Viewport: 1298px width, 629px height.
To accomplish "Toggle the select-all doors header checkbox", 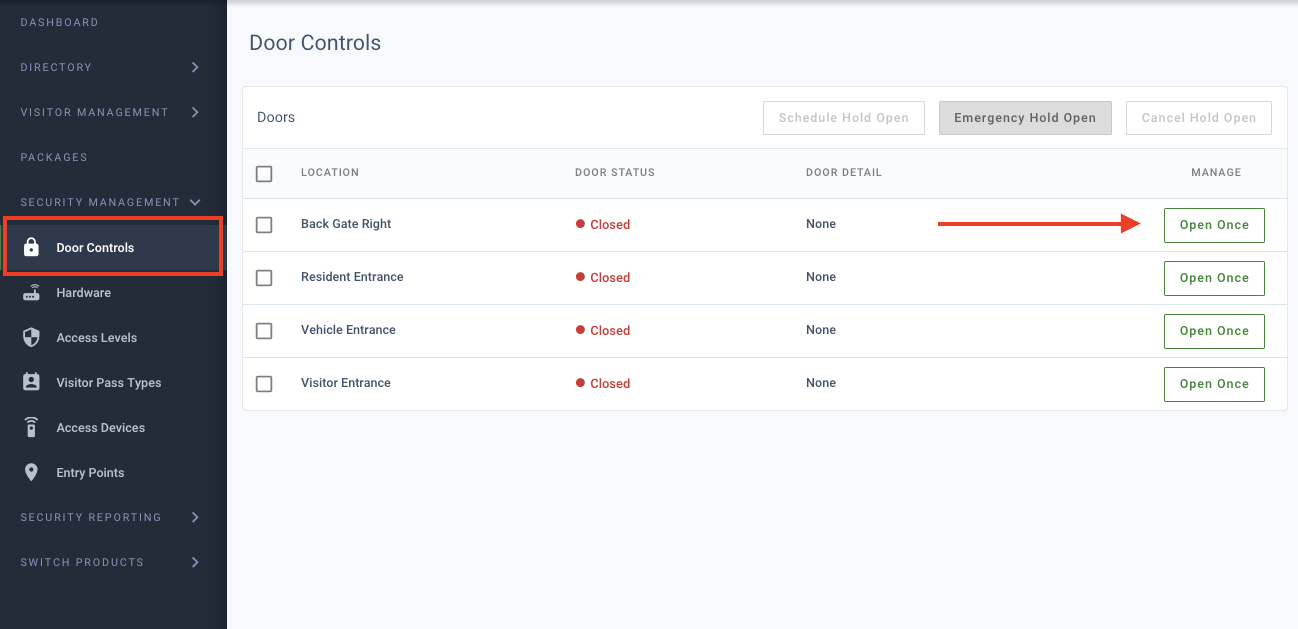I will pos(264,174).
